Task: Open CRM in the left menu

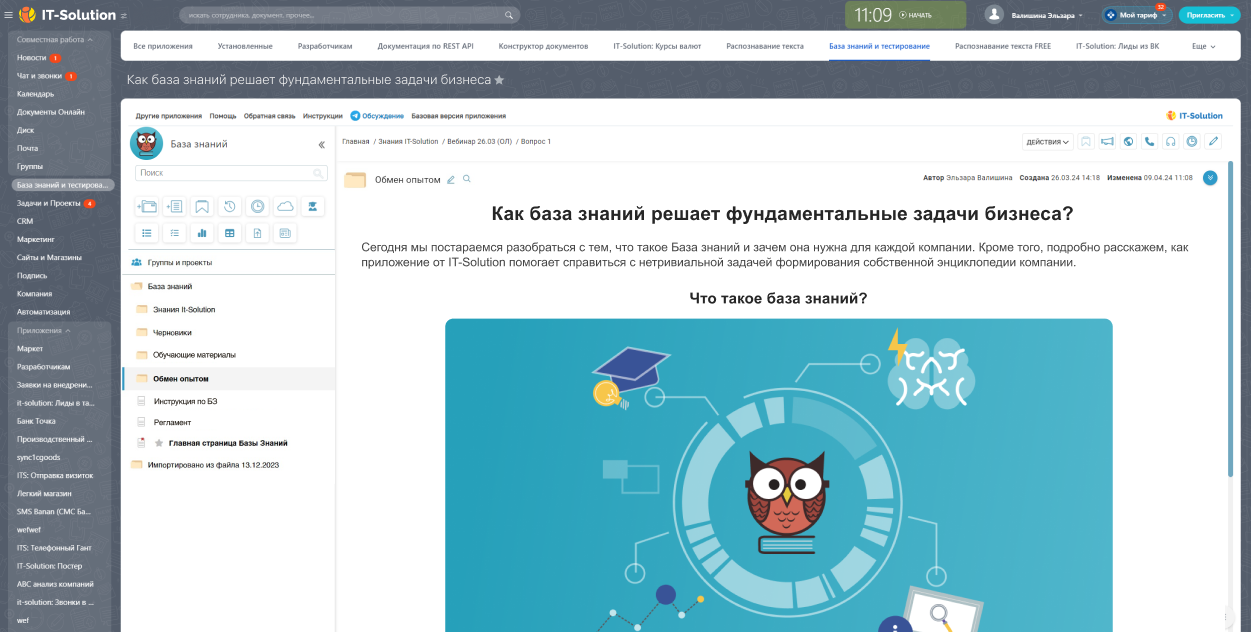Action: click(x=25, y=221)
